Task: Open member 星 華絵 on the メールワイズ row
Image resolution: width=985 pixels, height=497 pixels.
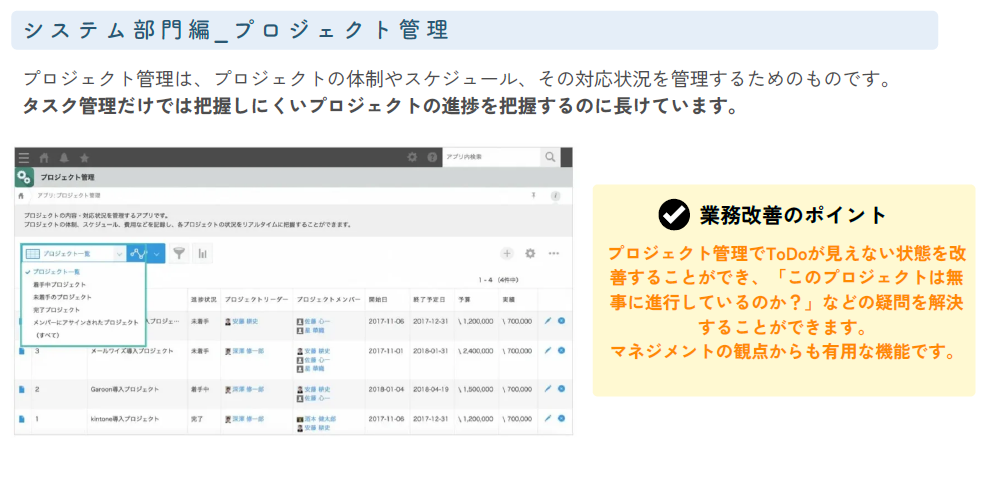Action: point(314,369)
